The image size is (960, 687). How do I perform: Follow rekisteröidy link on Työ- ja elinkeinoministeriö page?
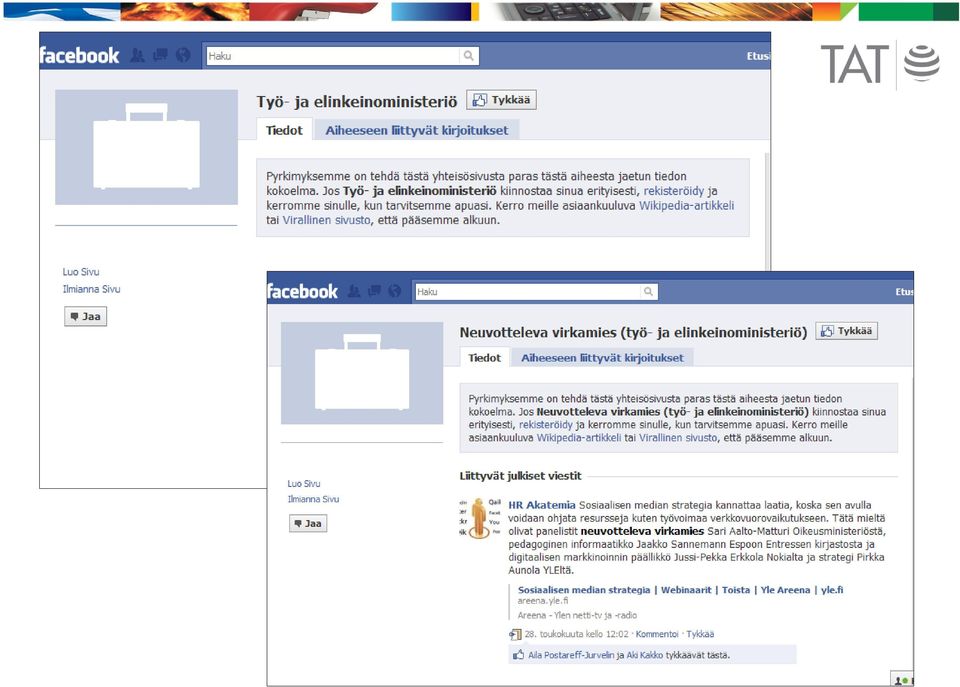673,191
